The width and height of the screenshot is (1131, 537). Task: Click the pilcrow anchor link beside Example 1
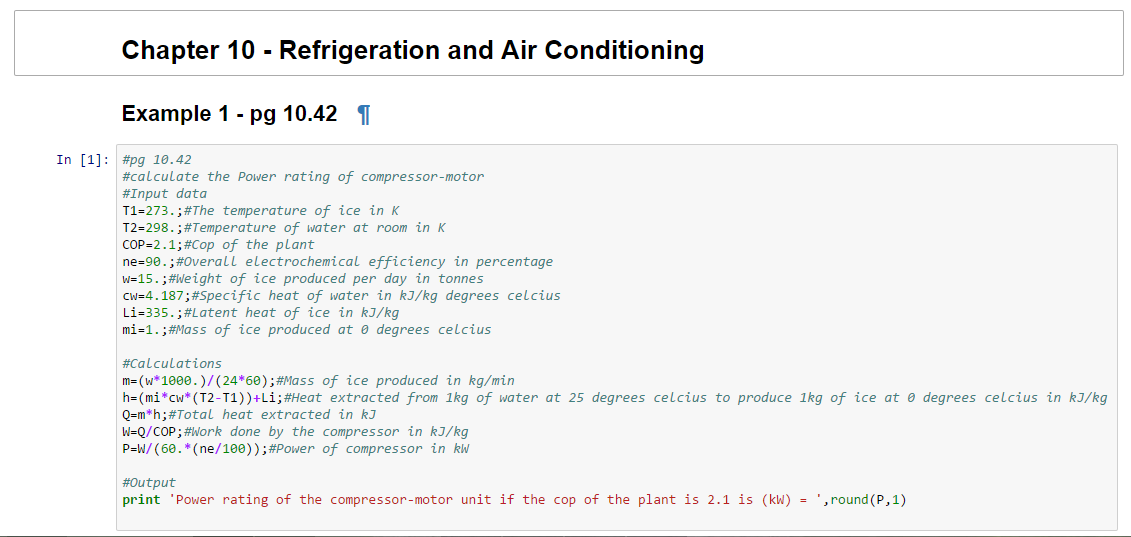(x=364, y=115)
